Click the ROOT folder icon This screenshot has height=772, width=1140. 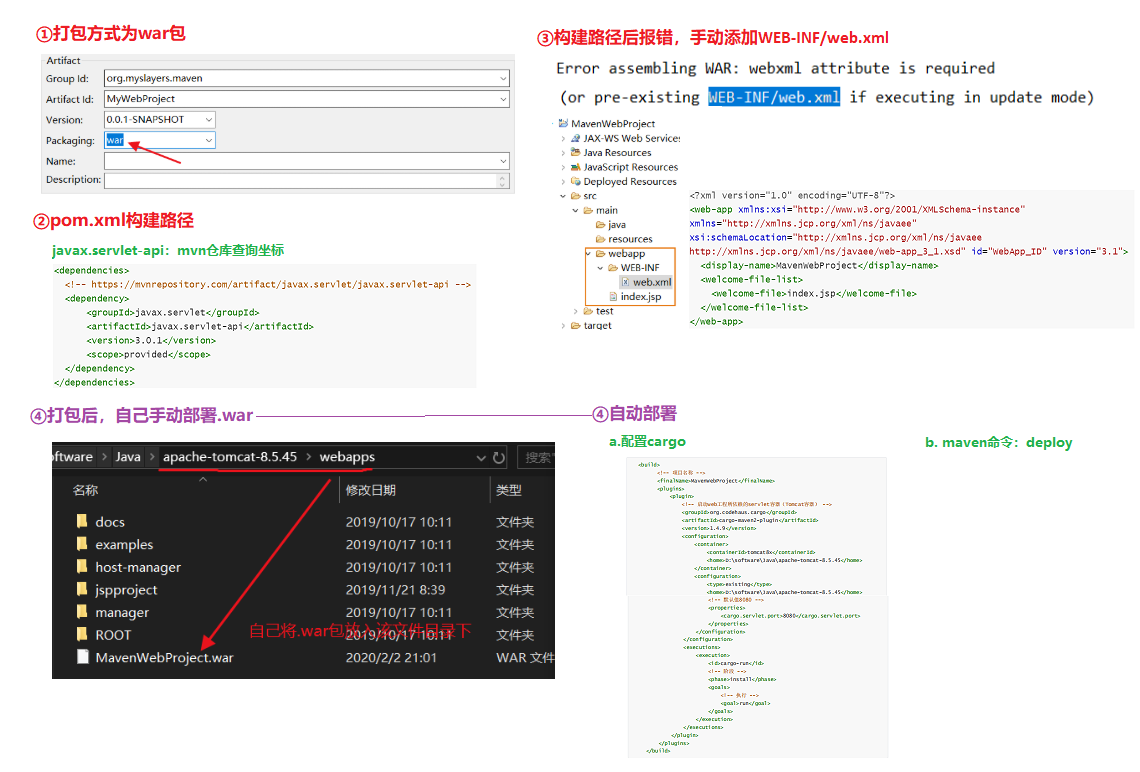(x=82, y=635)
